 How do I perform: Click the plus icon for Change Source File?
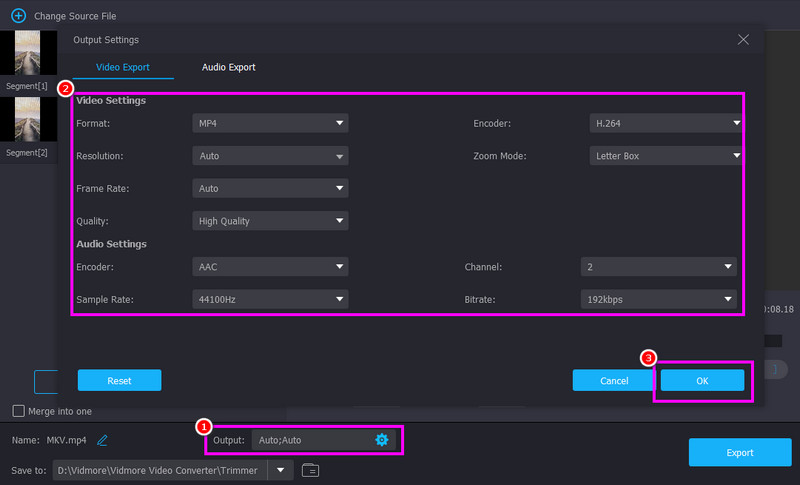(x=18, y=16)
